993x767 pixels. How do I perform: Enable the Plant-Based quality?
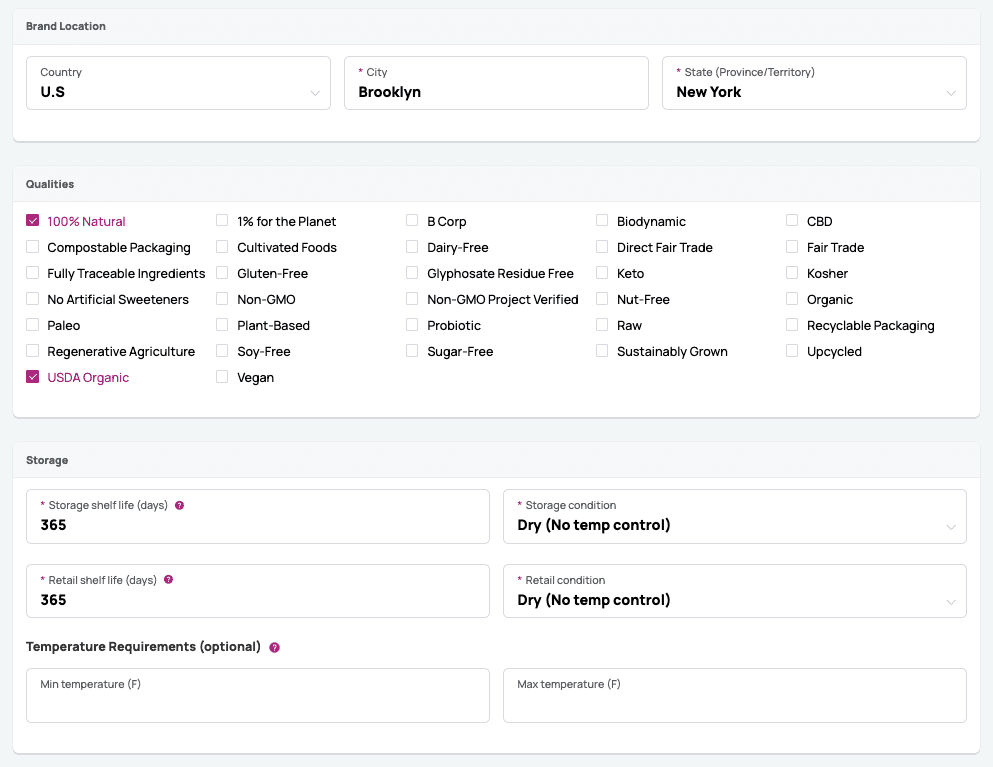tap(222, 324)
